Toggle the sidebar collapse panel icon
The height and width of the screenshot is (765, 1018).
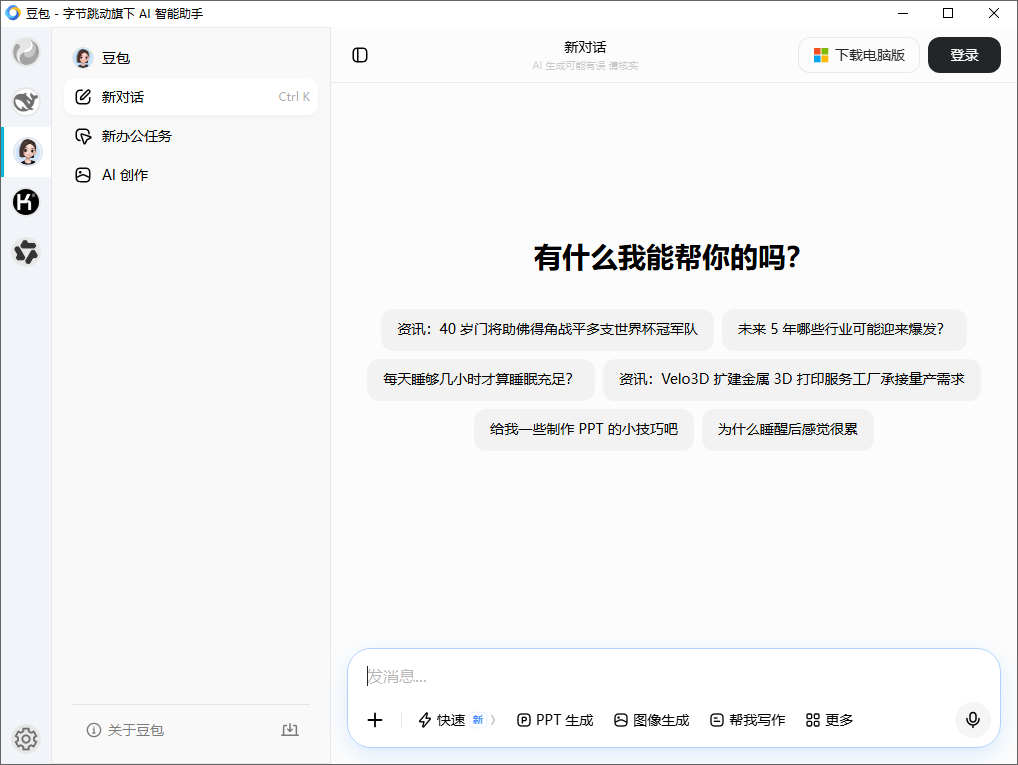point(360,55)
